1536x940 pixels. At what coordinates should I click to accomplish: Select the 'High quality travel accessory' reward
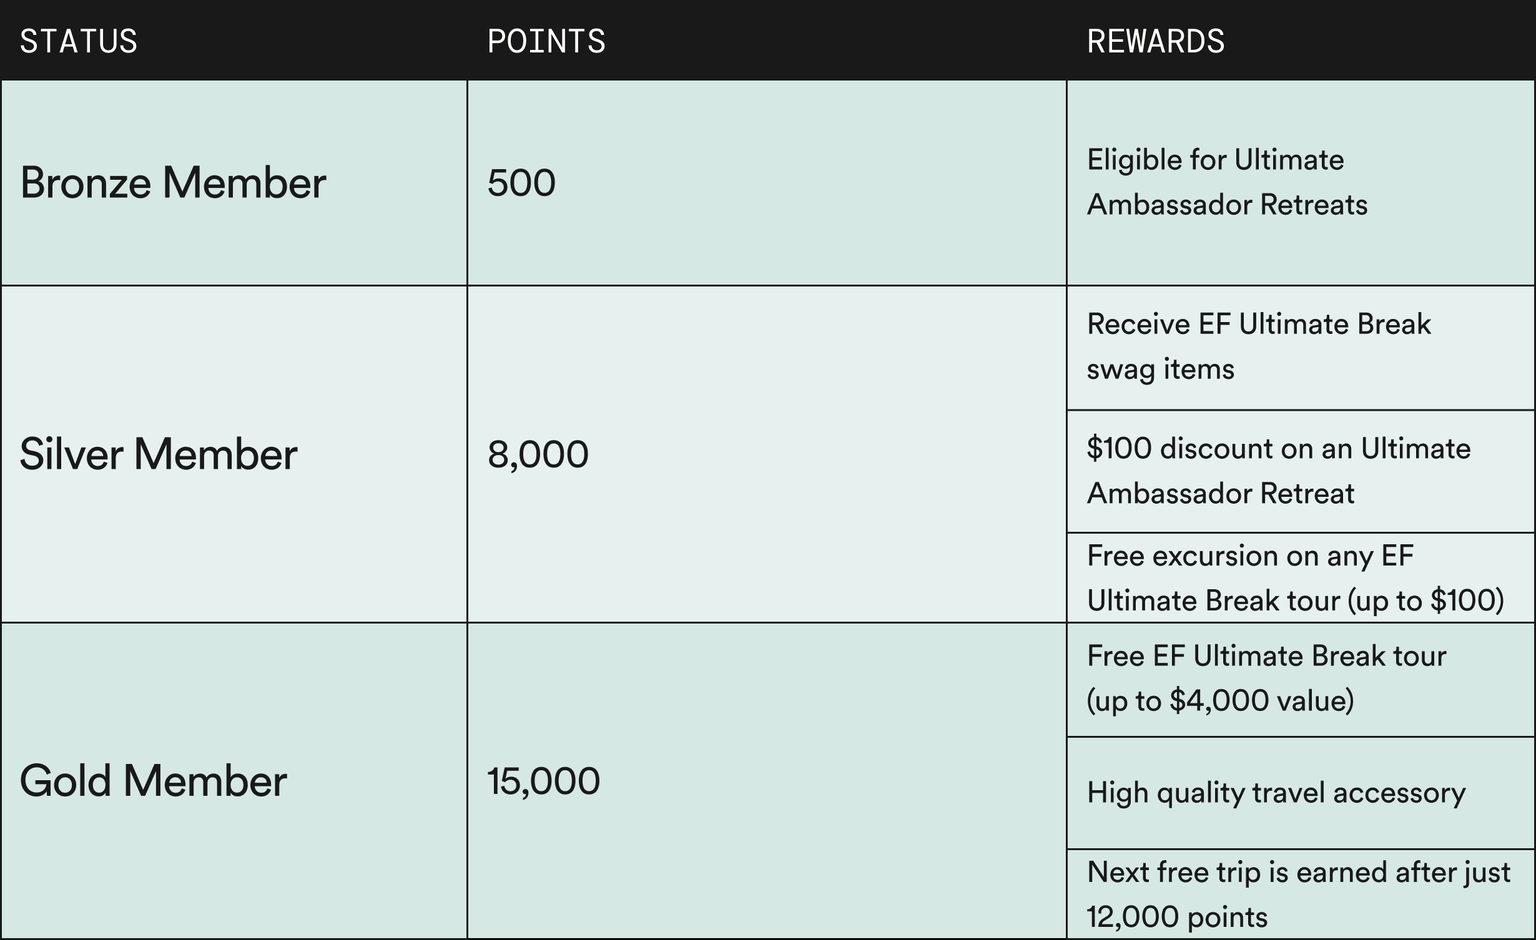tap(1276, 793)
